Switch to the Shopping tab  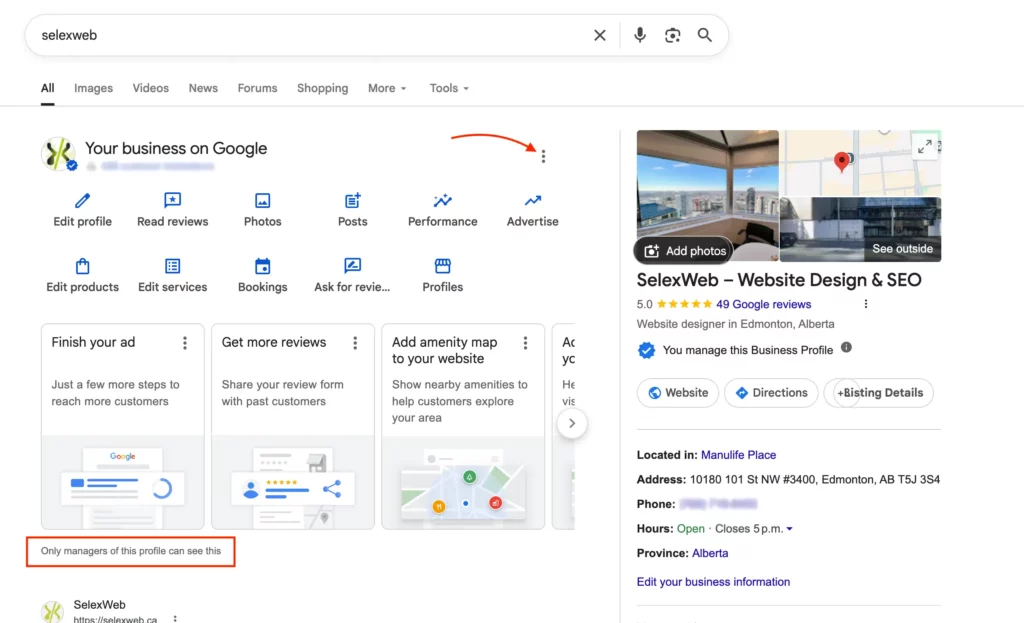[x=323, y=88]
